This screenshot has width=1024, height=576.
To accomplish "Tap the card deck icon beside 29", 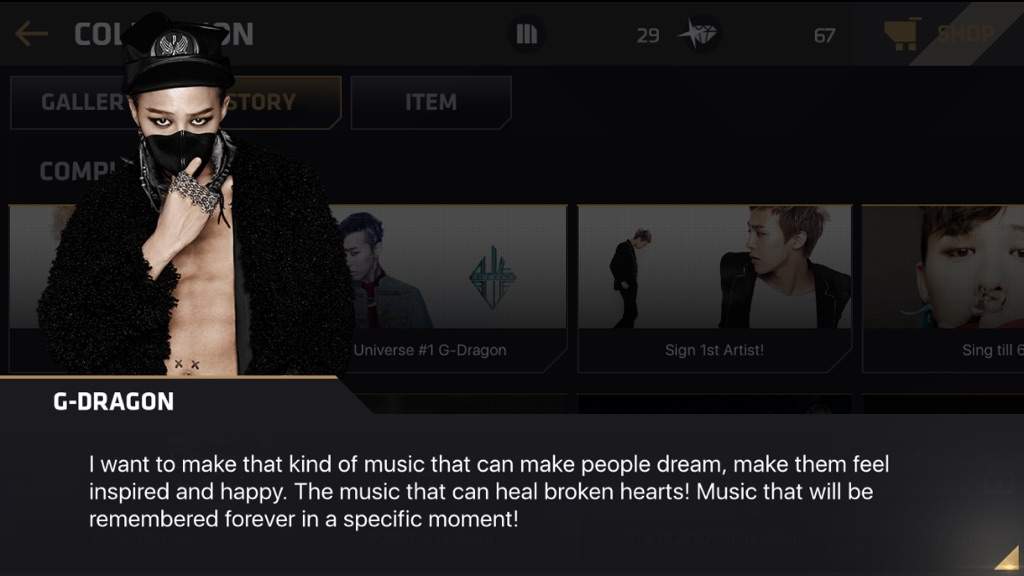I will coord(526,34).
